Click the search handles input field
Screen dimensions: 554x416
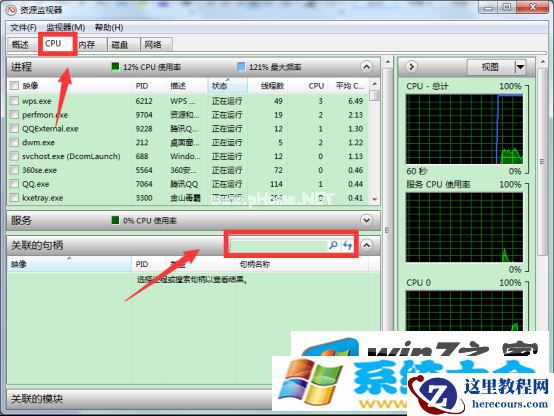point(279,245)
